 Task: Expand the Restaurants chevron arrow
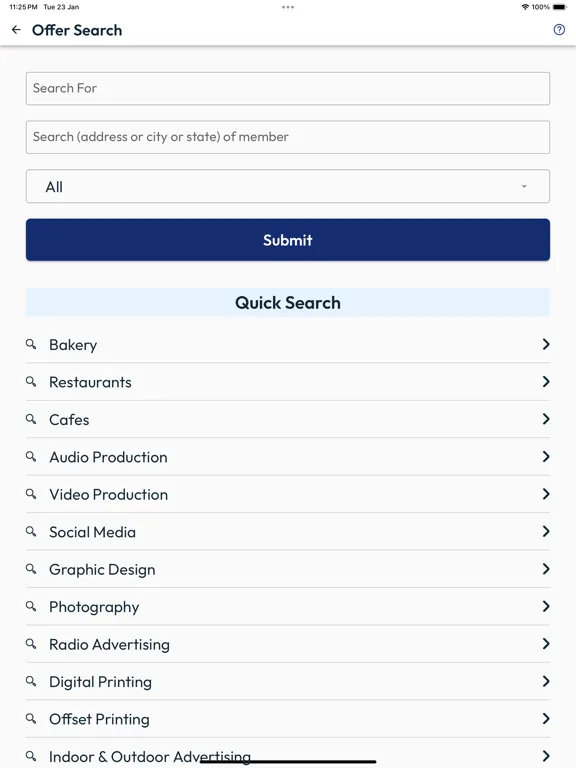tap(546, 382)
